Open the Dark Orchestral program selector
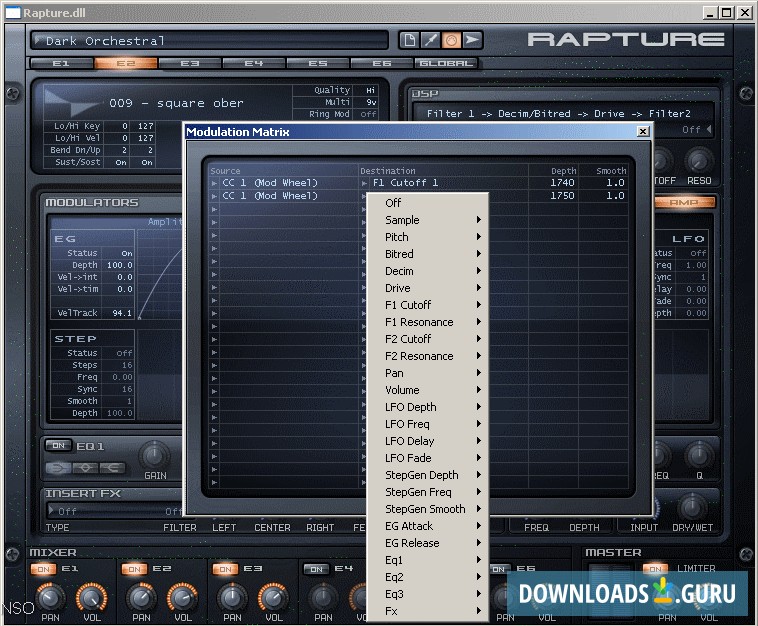This screenshot has width=758, height=626. pyautogui.click(x=210, y=40)
